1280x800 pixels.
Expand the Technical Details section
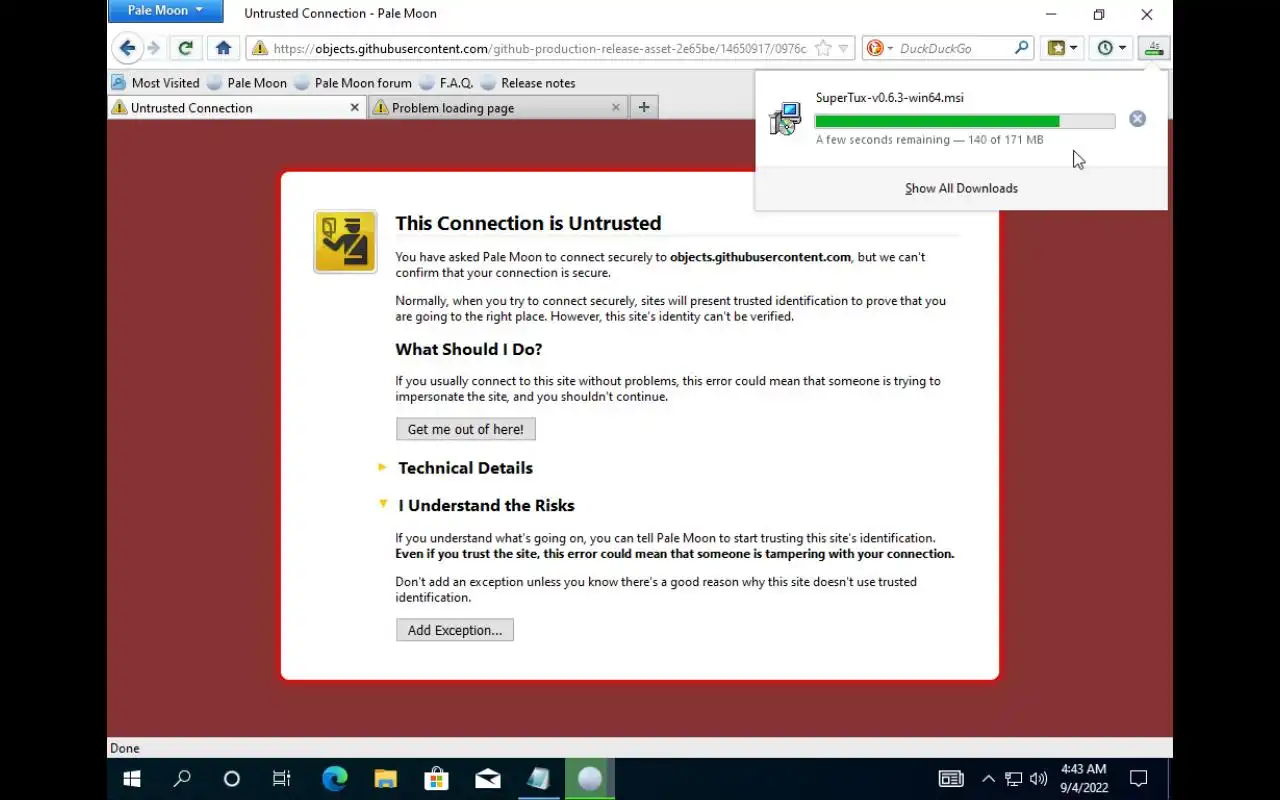coord(465,468)
